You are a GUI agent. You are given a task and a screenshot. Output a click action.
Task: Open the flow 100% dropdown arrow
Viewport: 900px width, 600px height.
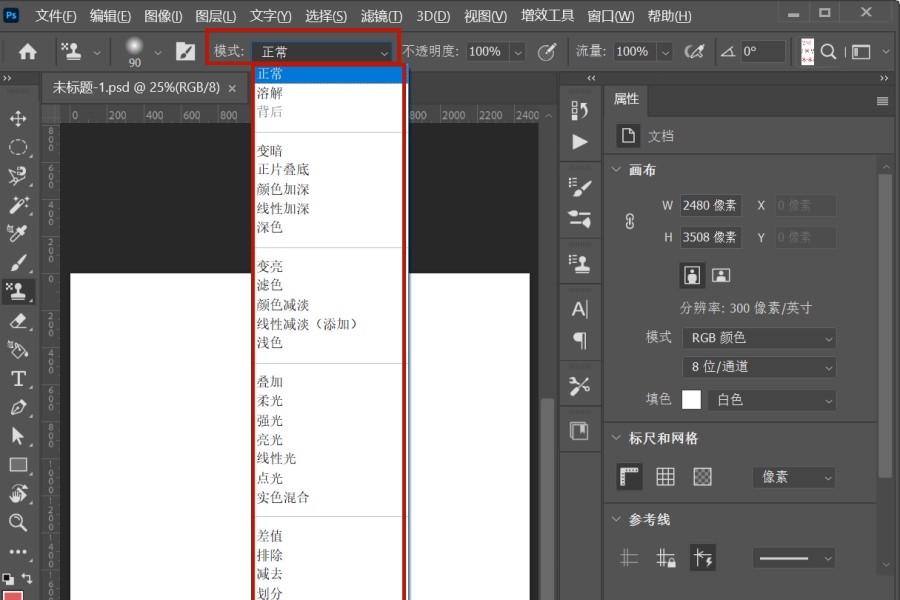click(665, 52)
